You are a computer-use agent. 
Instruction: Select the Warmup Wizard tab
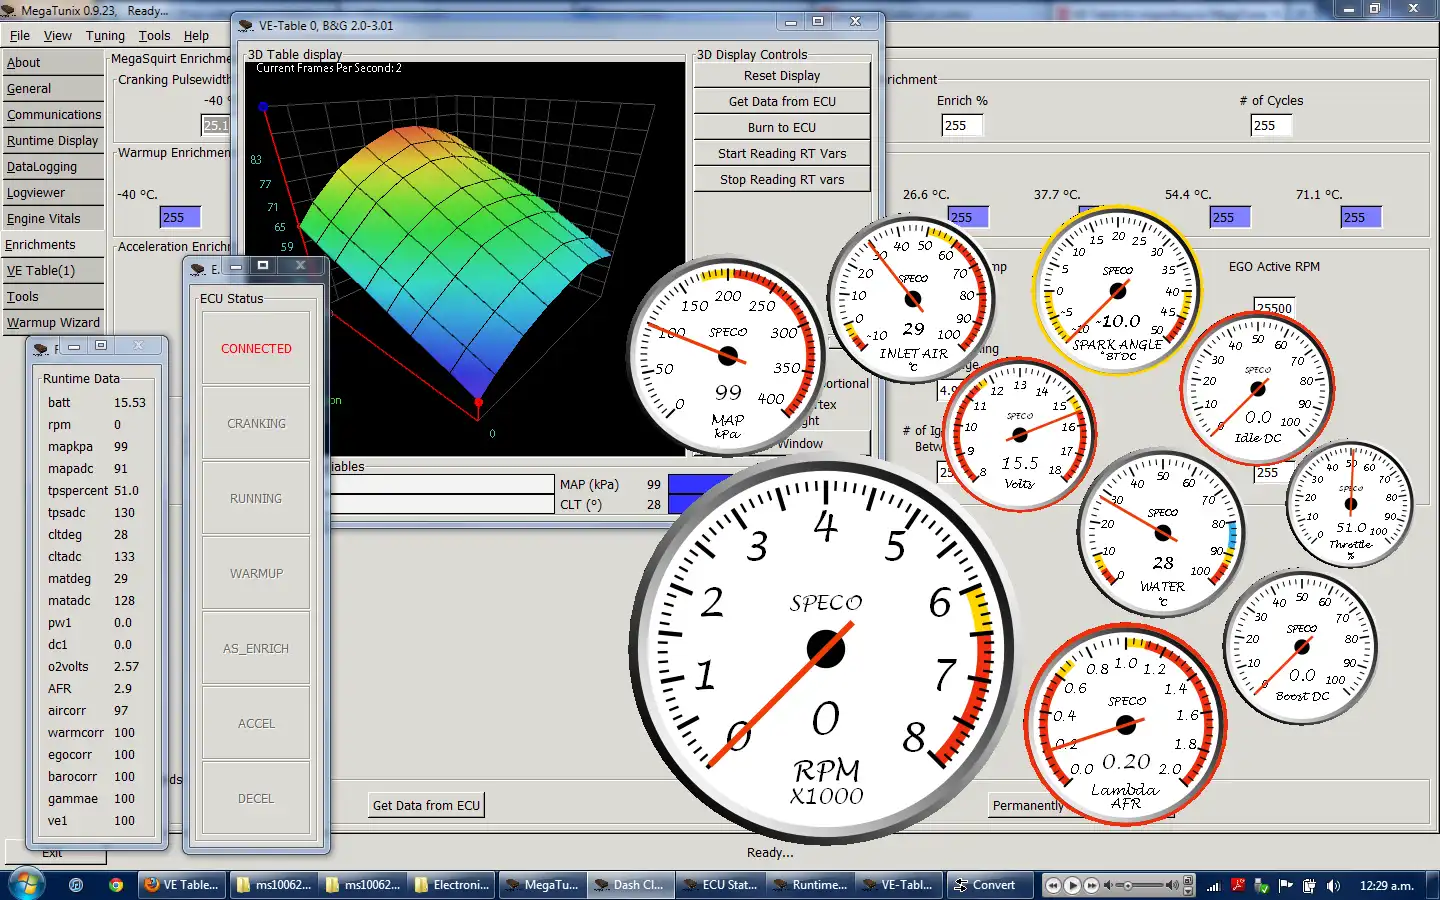click(53, 323)
